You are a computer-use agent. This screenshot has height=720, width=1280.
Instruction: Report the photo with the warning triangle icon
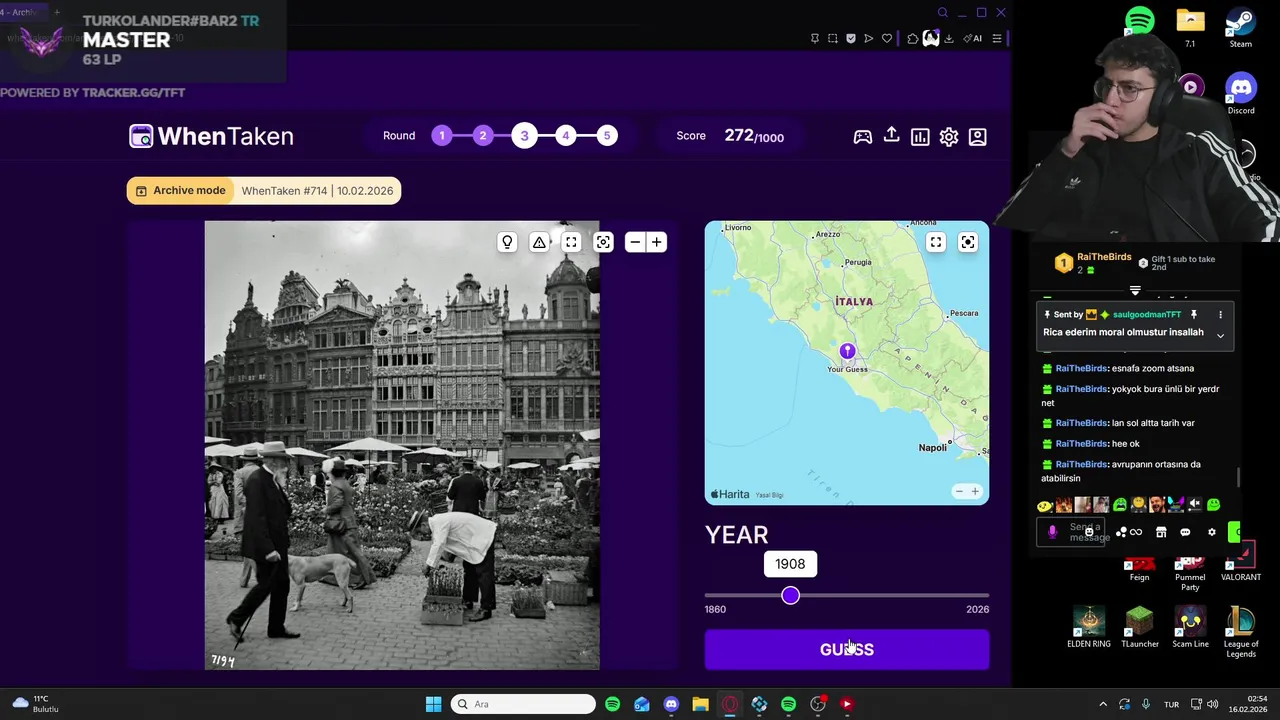click(539, 242)
